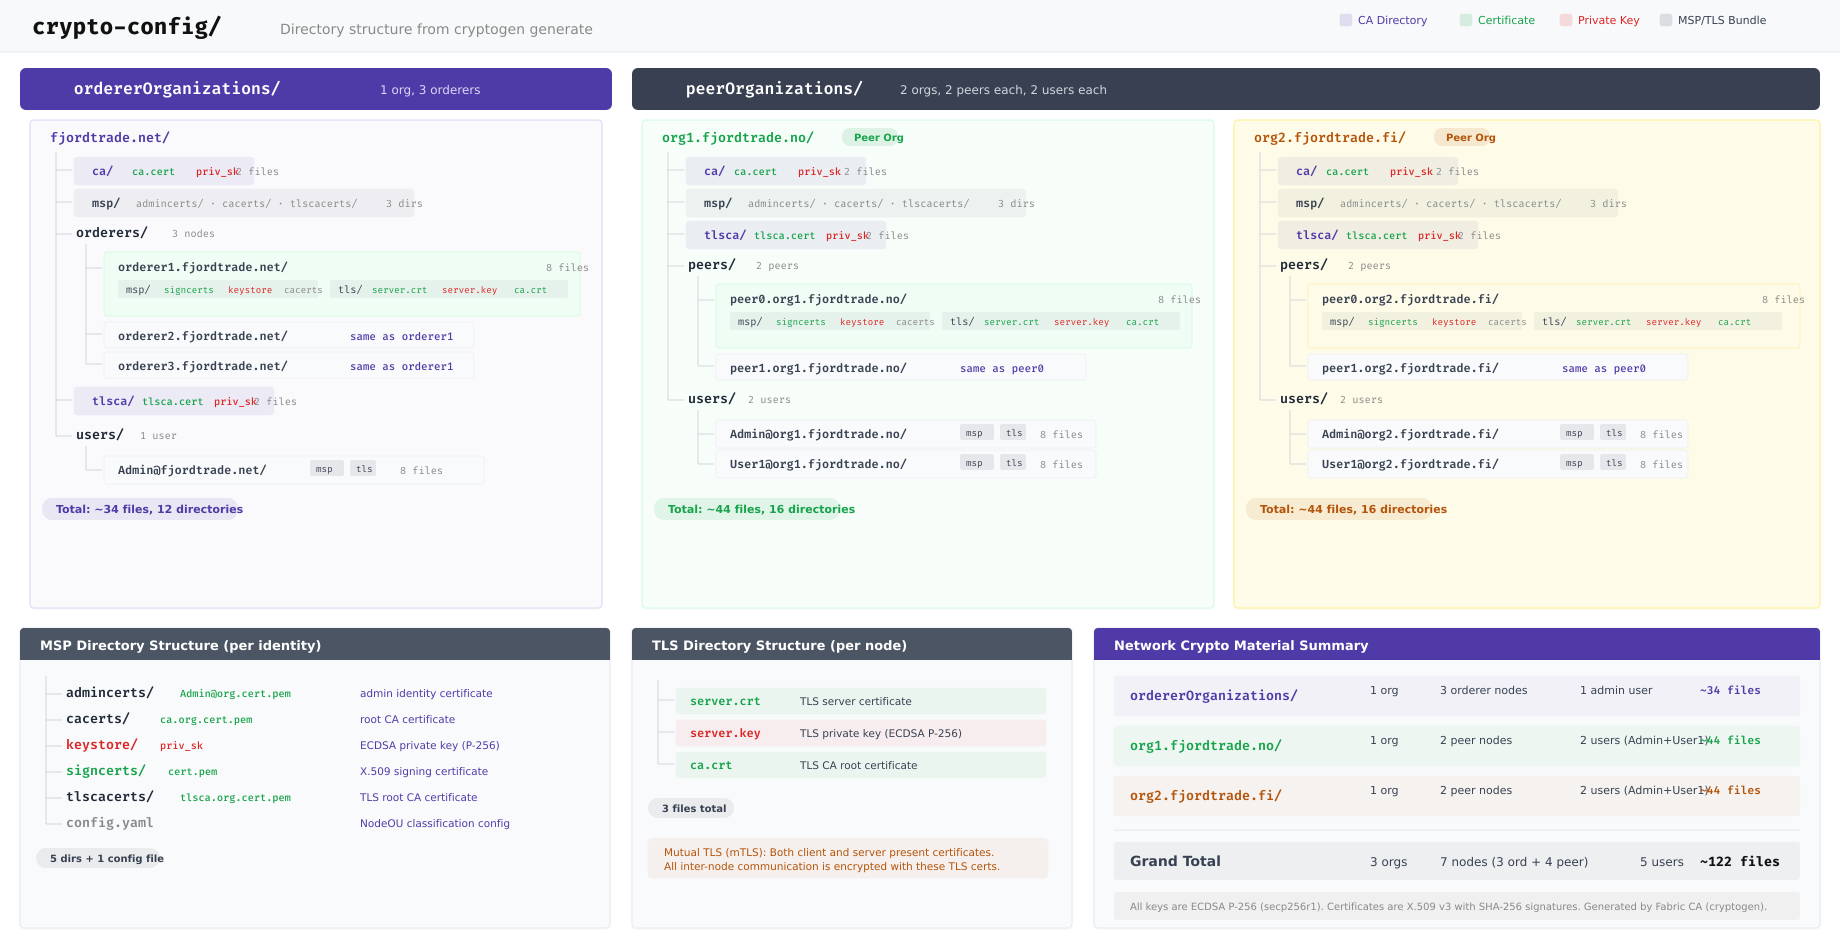Click the ca.cert tag in org2 ca directory

1347,171
